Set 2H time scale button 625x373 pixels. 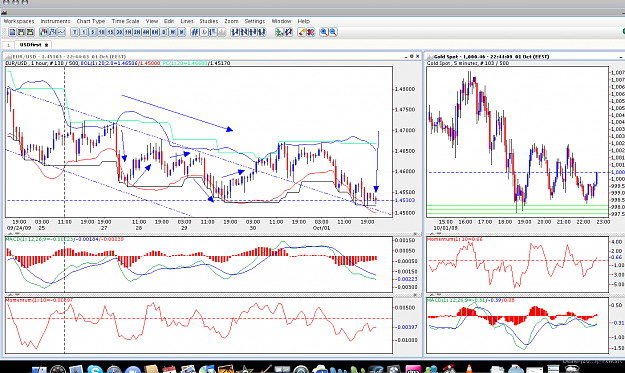point(137,32)
